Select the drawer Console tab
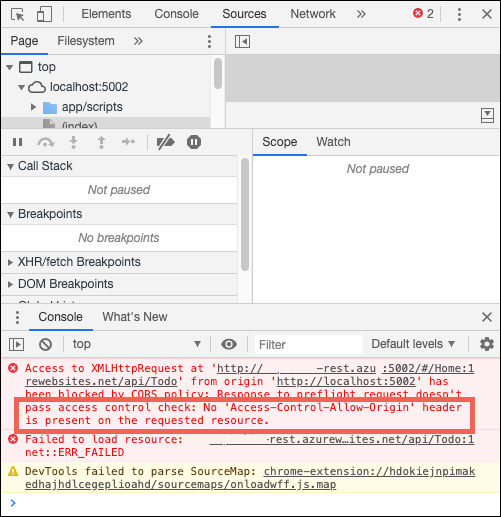Viewport: 501px width, 517px height. tap(60, 317)
